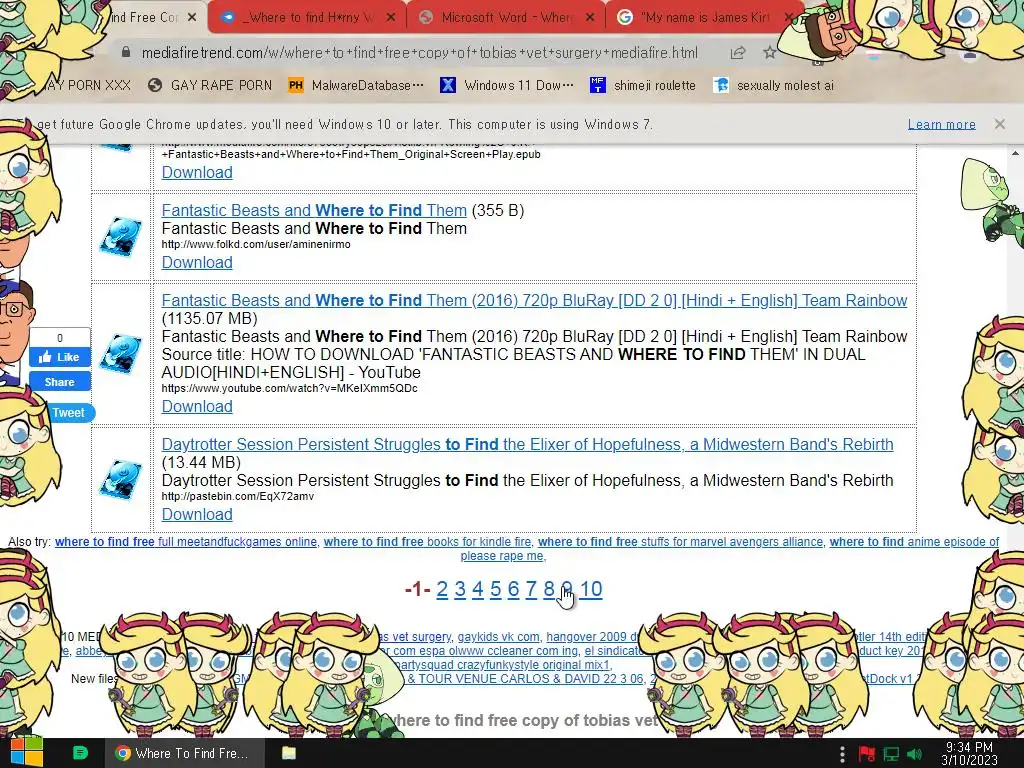
Task: Open File Explorer from the taskbar
Action: (289, 753)
